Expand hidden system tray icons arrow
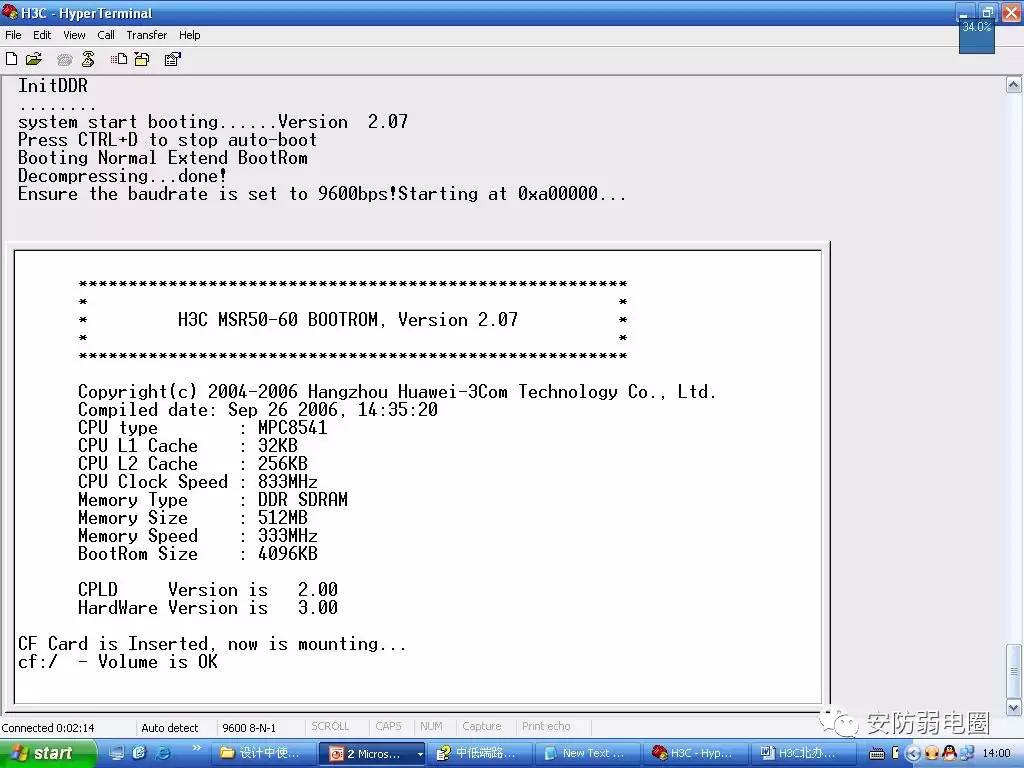The height and width of the screenshot is (768, 1024). (912, 753)
